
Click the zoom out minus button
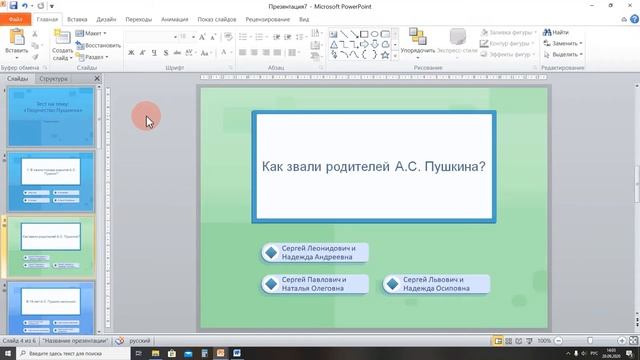point(559,340)
